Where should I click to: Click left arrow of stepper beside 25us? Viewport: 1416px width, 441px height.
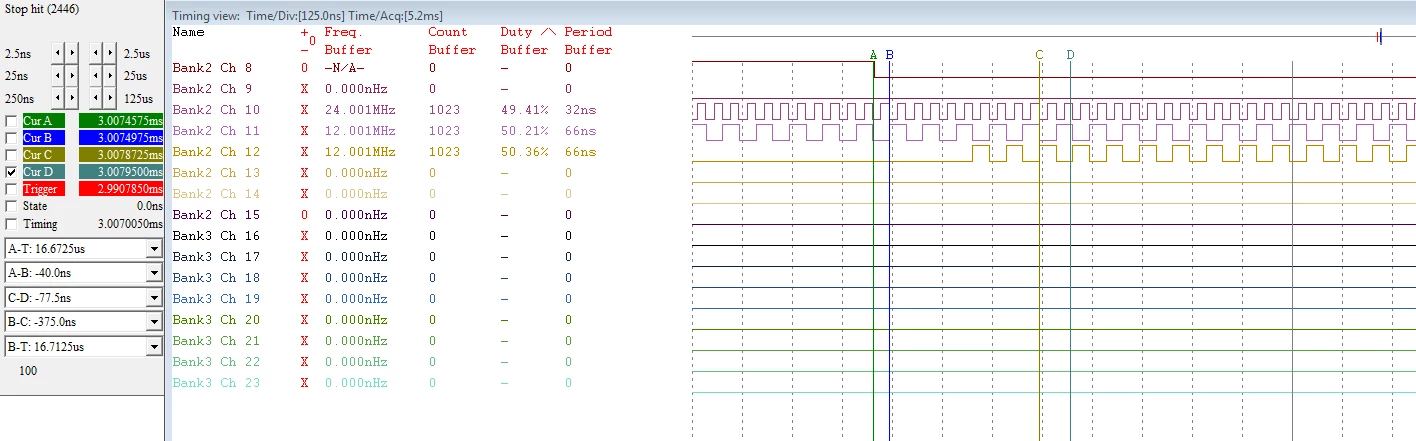[x=96, y=76]
